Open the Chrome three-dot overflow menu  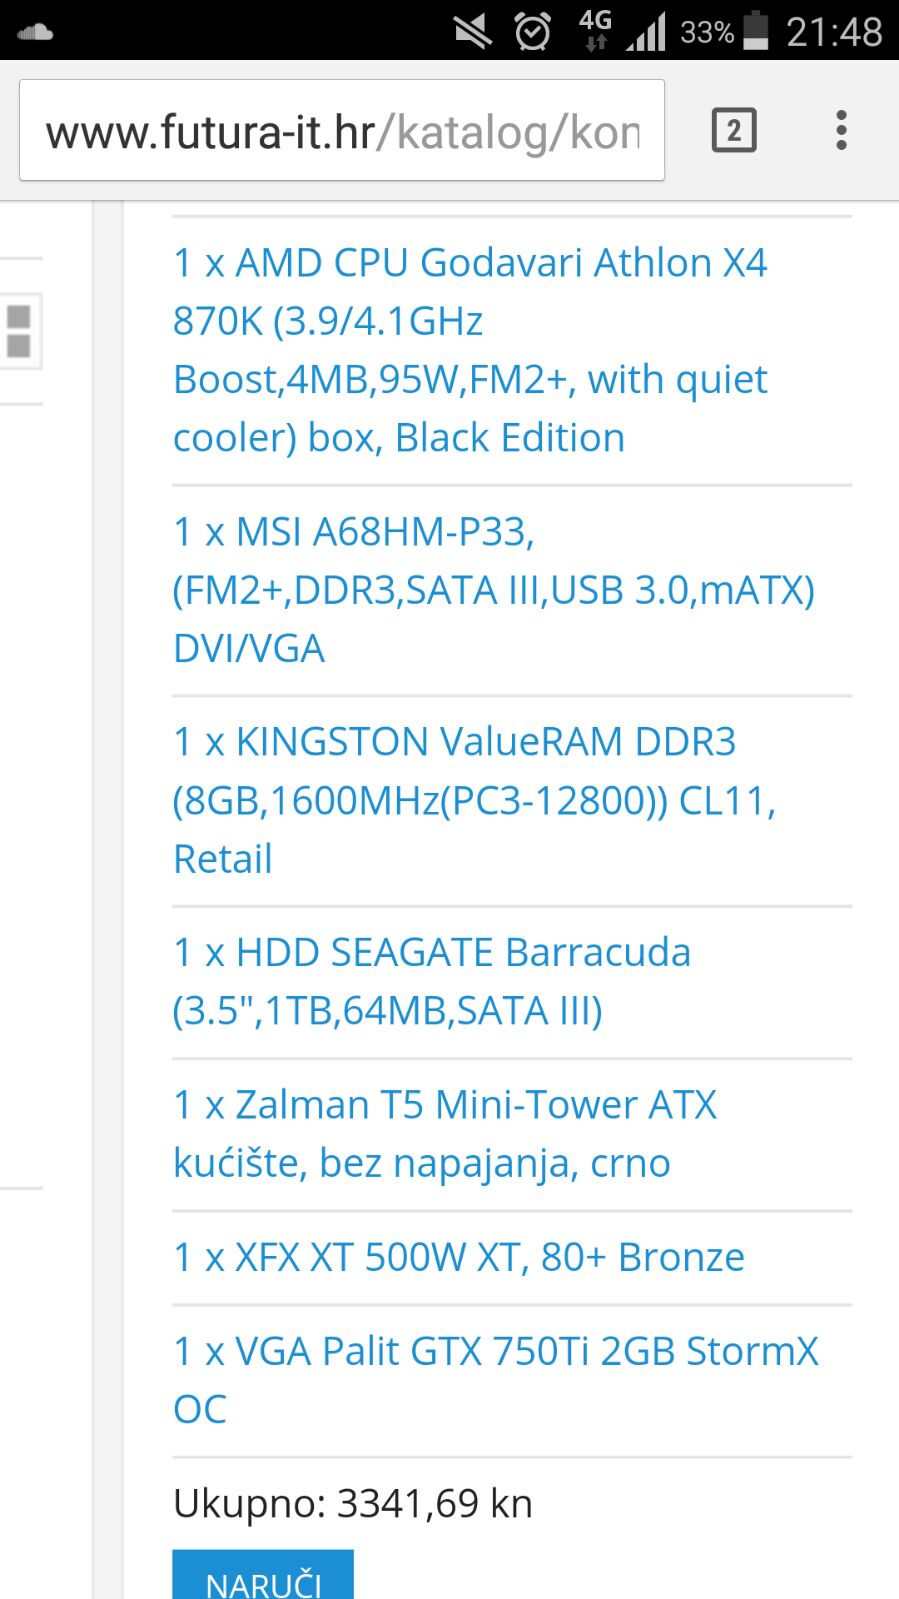tap(841, 131)
